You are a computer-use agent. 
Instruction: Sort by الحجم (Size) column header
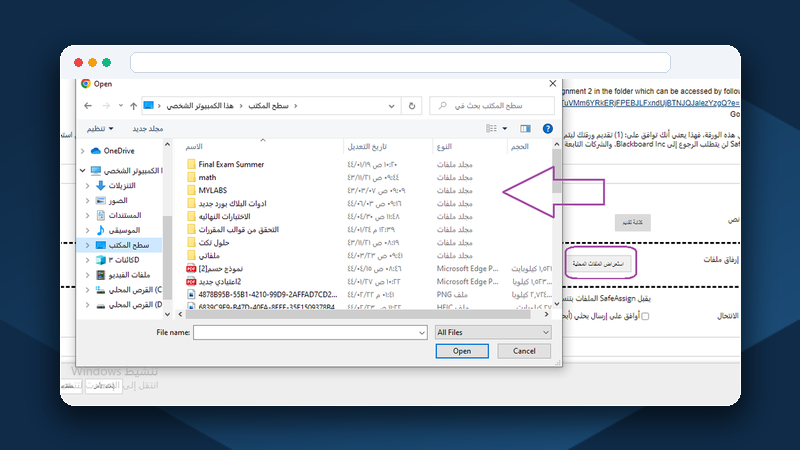(x=519, y=146)
